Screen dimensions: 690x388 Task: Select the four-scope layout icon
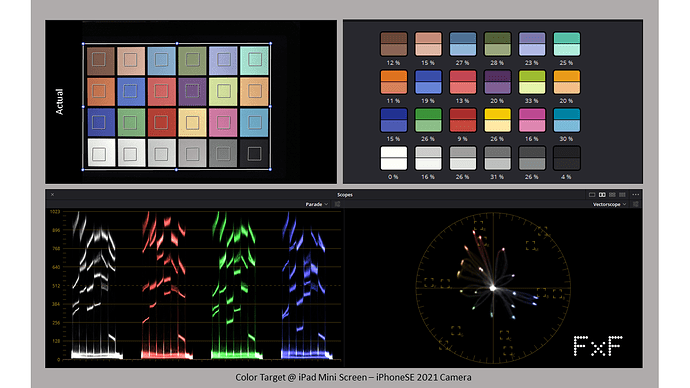click(622, 194)
